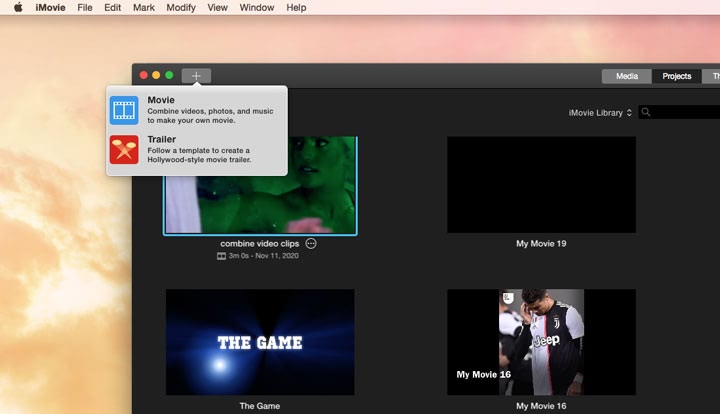Click the filmstrip icon beside 3m 0s
720x414 pixels.
[221, 256]
